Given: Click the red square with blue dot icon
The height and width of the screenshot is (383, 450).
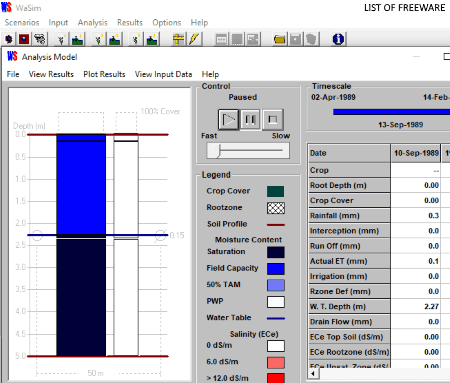Looking at the screenshot, I should tap(24, 39).
